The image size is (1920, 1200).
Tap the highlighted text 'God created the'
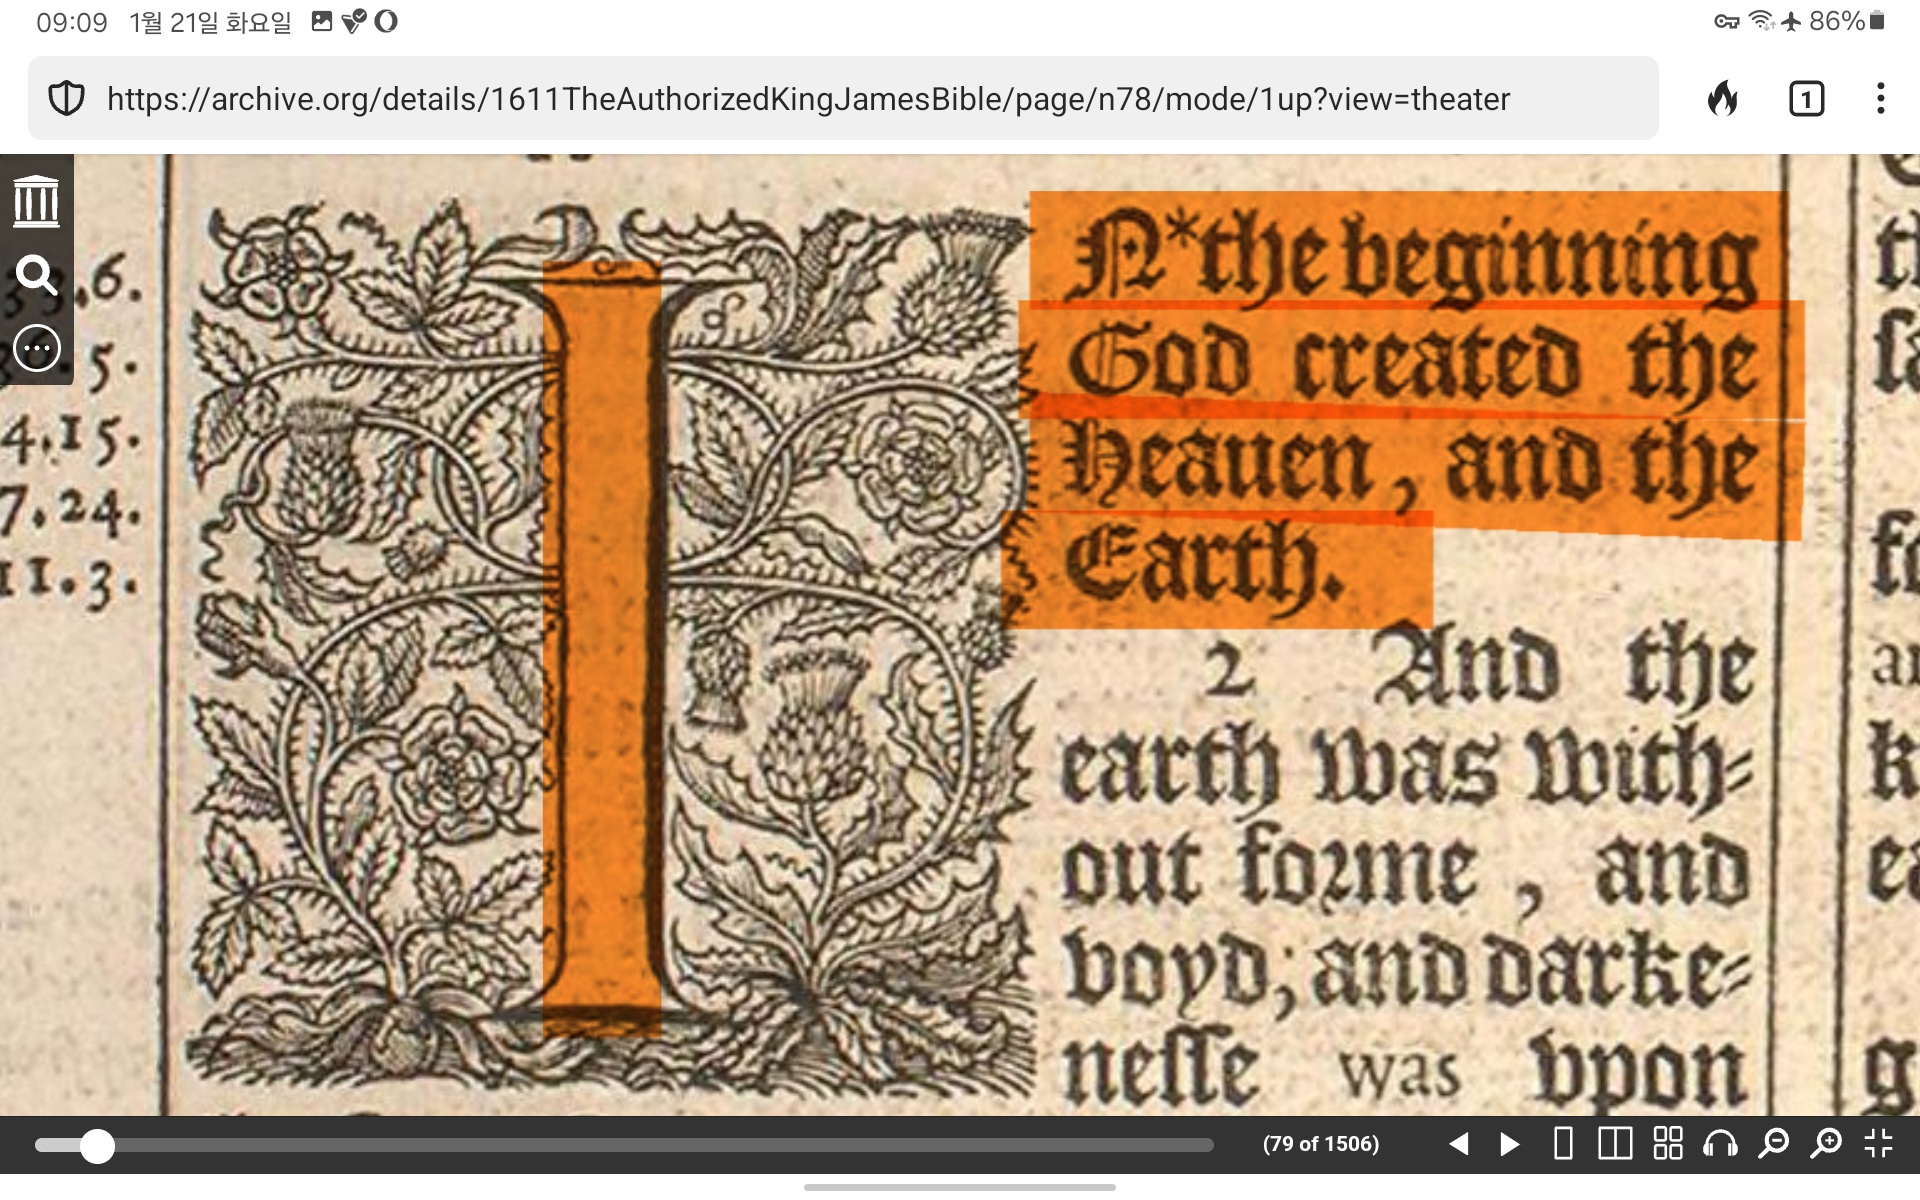click(x=1412, y=360)
